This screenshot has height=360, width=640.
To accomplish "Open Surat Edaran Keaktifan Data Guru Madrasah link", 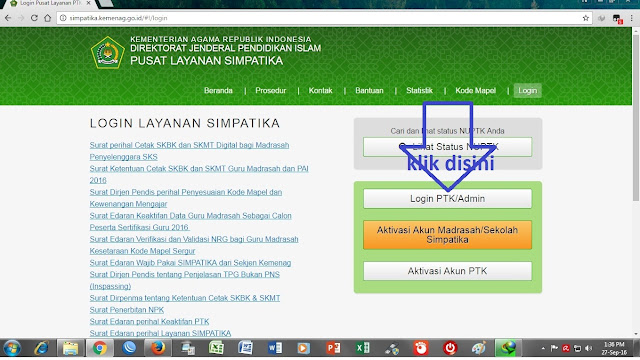I will [x=191, y=221].
